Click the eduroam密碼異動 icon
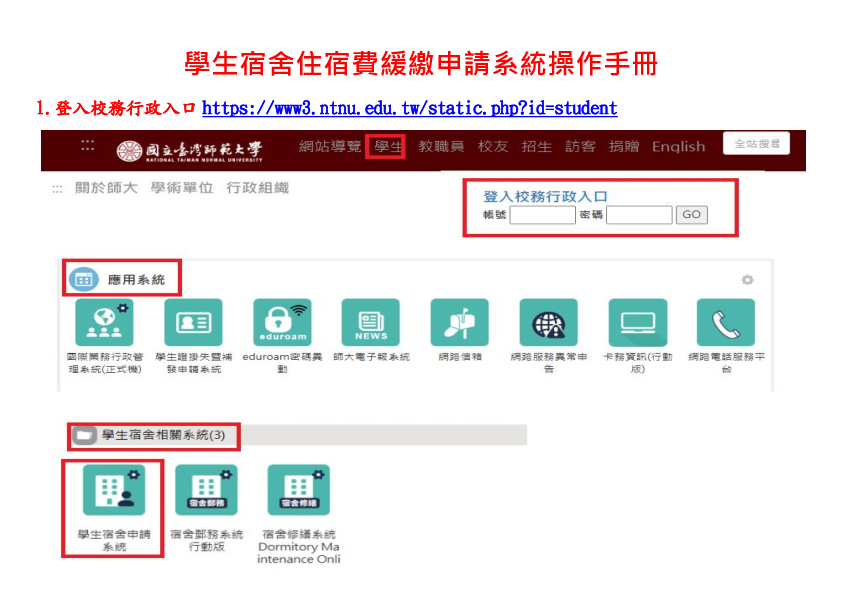The width and height of the screenshot is (842, 595). (282, 323)
